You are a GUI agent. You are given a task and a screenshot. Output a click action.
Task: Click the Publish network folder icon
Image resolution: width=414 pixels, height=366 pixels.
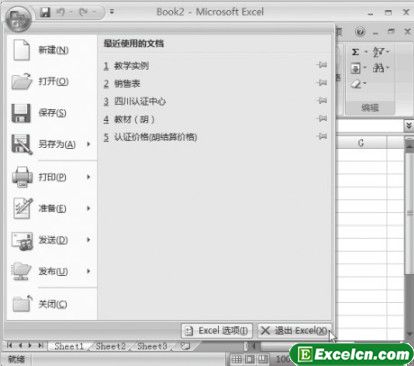[21, 271]
